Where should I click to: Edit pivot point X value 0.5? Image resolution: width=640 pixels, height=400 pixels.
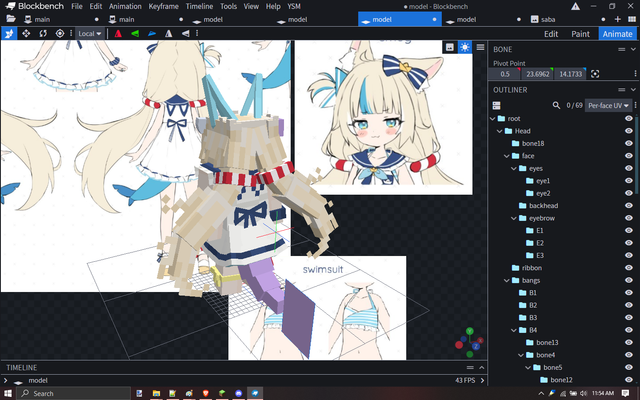tap(505, 74)
